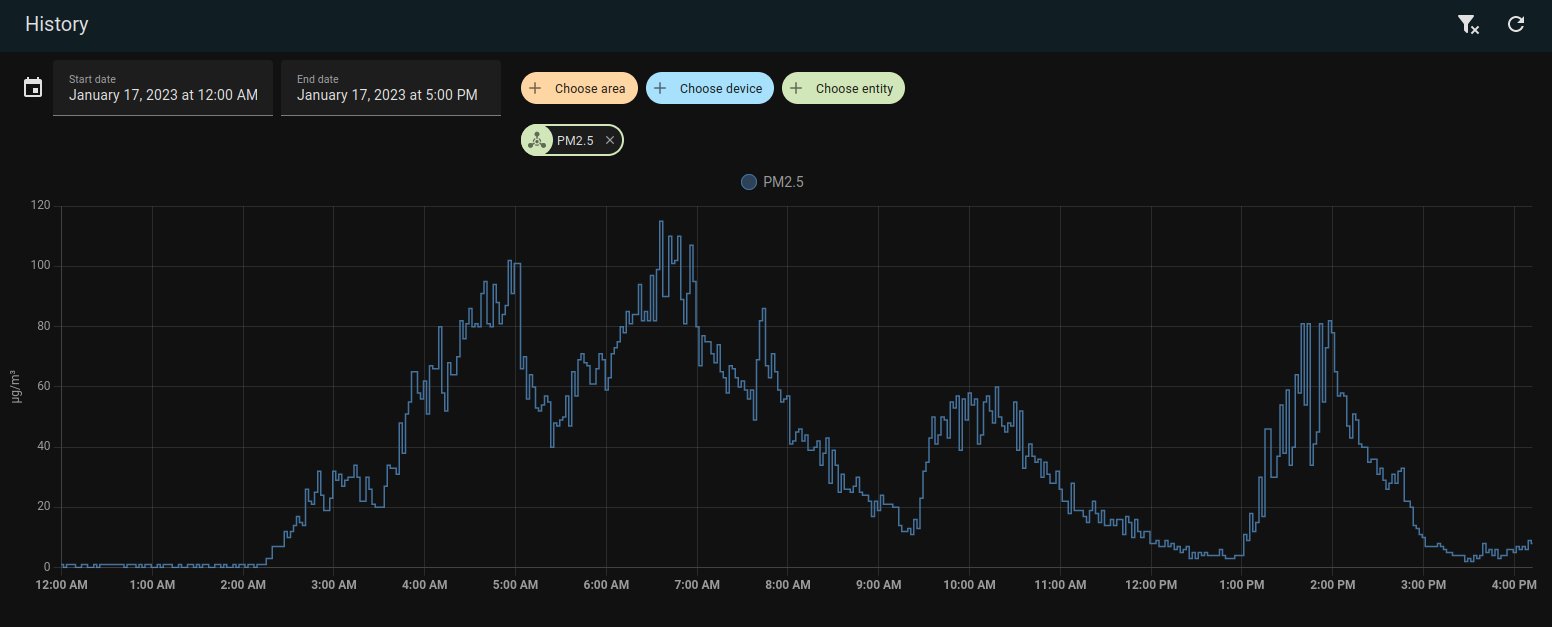Click the 11:00 AM axis label

point(1061,584)
